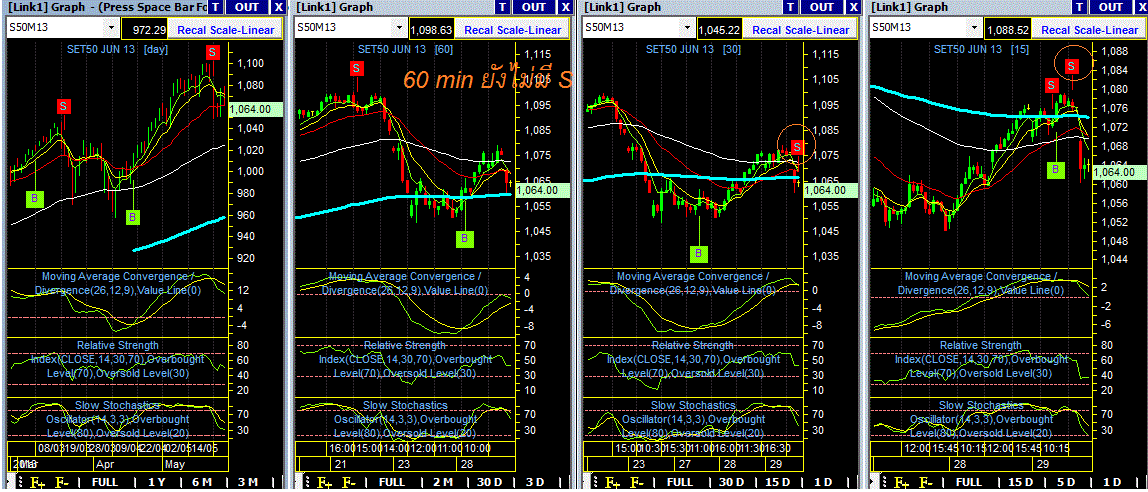Click the green B marker in 60-minute chart
This screenshot has height=492, width=1148.
pos(465,239)
